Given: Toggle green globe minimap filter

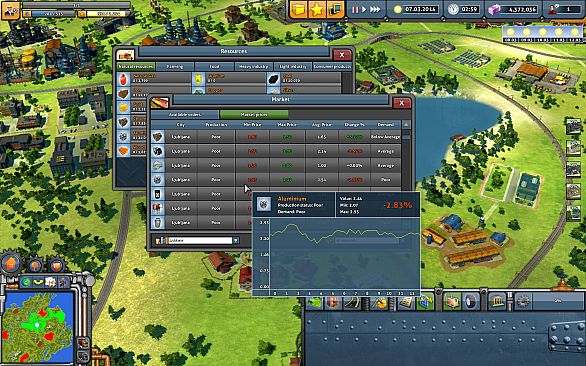Looking at the screenshot, I should pyautogui.click(x=26, y=282).
